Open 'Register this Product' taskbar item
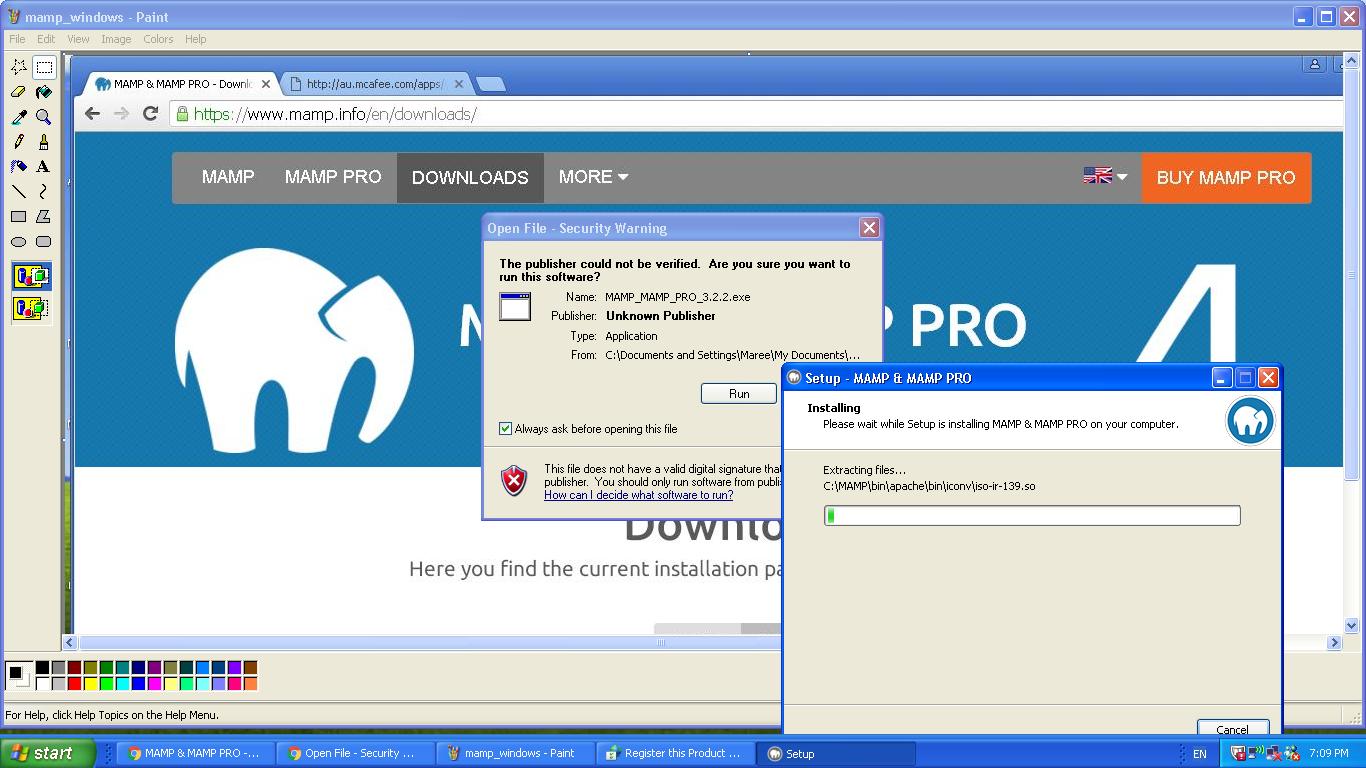The width and height of the screenshot is (1366, 768). pos(676,753)
